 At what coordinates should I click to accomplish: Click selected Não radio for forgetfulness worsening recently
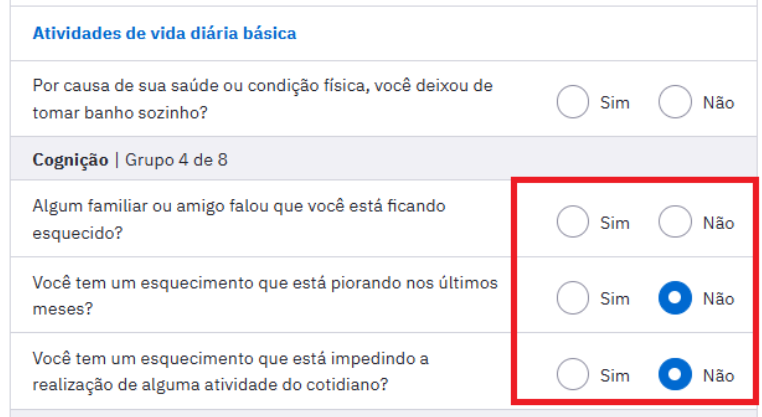click(x=675, y=298)
